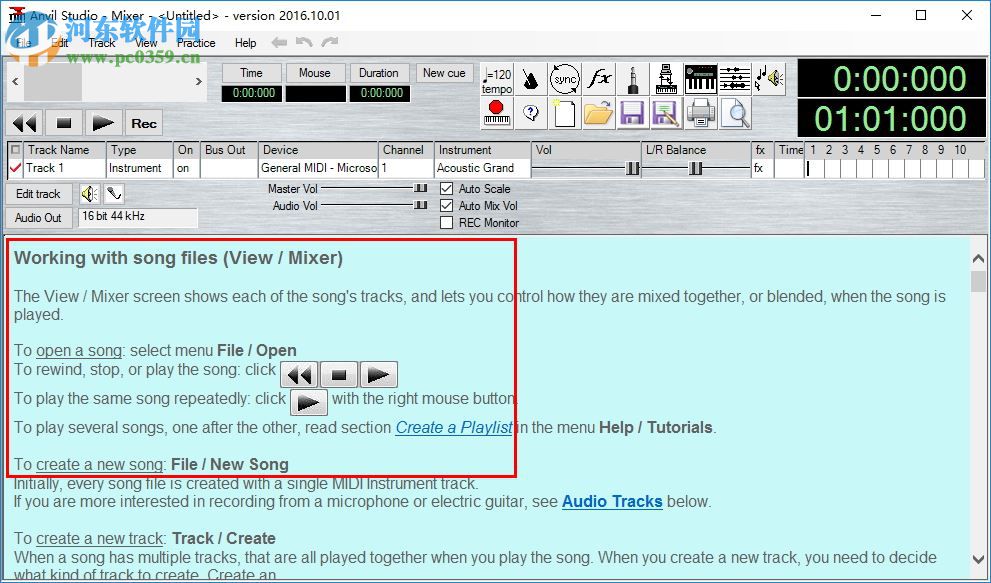Open a song with folder icon
This screenshot has width=991, height=583.
pyautogui.click(x=599, y=114)
